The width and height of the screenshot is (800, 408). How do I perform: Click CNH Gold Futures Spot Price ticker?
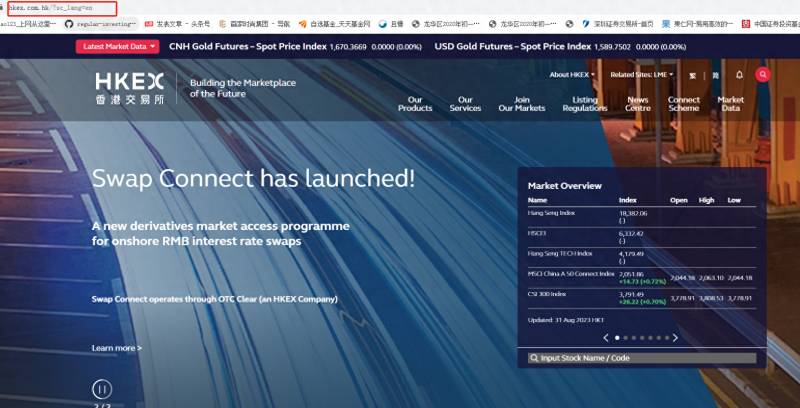(x=295, y=46)
